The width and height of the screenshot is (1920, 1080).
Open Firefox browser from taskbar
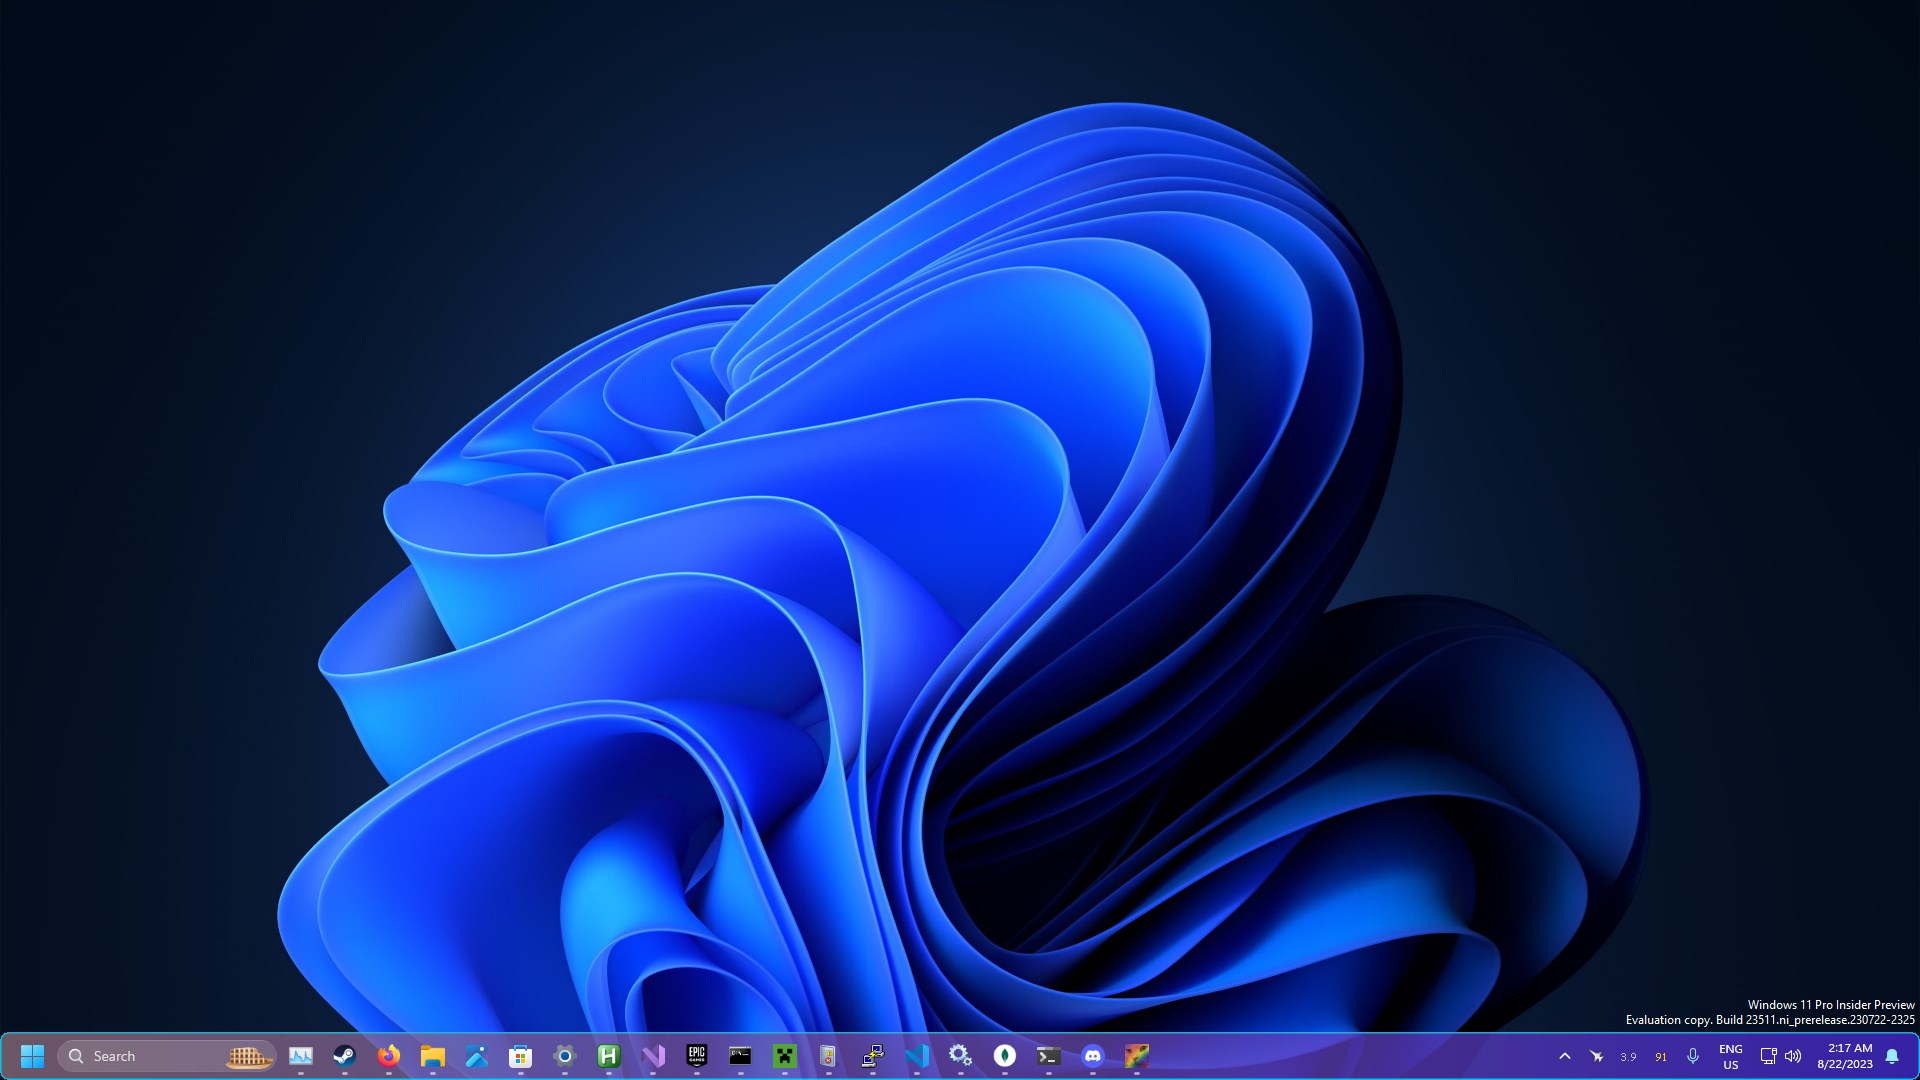[388, 1056]
